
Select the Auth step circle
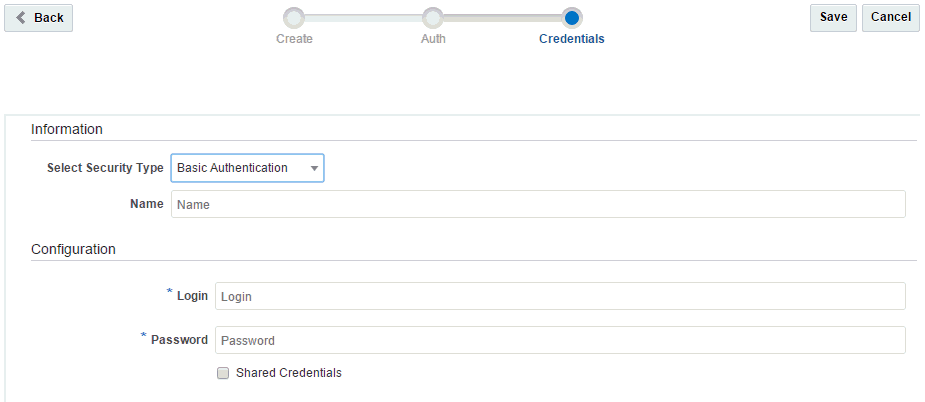tap(433, 18)
